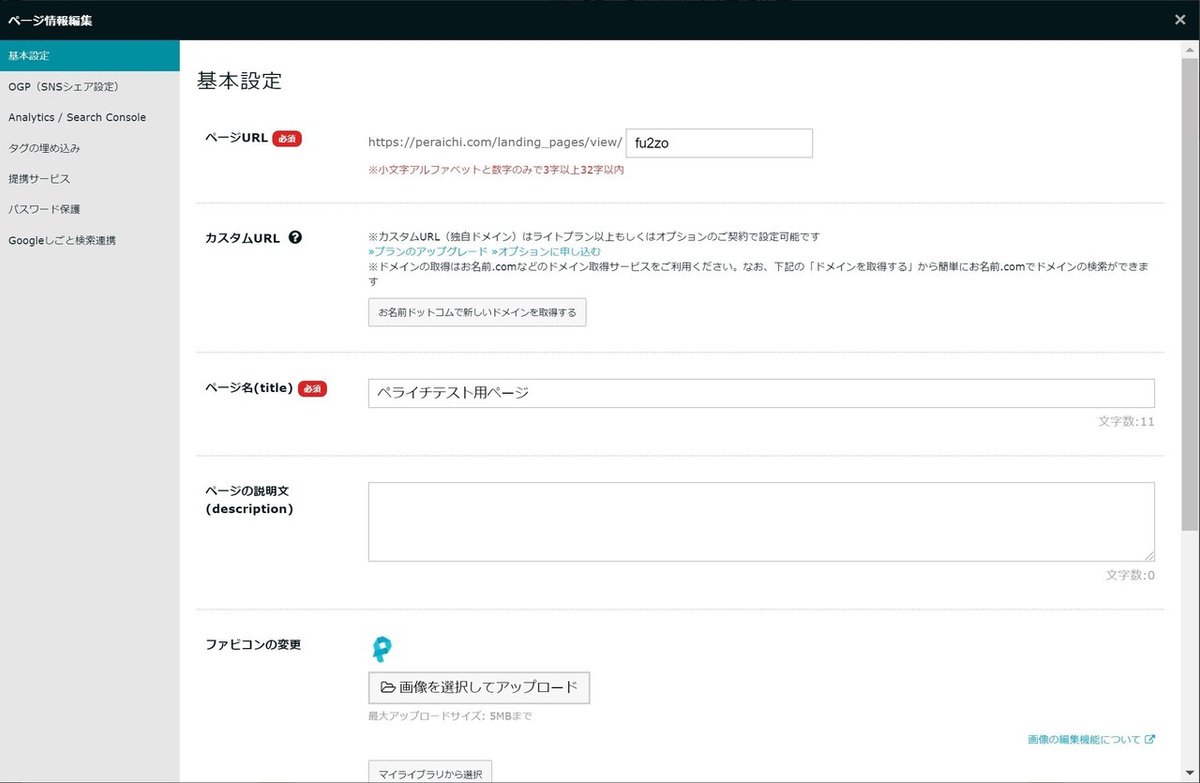This screenshot has width=1200, height=783.
Task: Click the red 必須 badge beside ページ名(title)
Action: (x=312, y=389)
